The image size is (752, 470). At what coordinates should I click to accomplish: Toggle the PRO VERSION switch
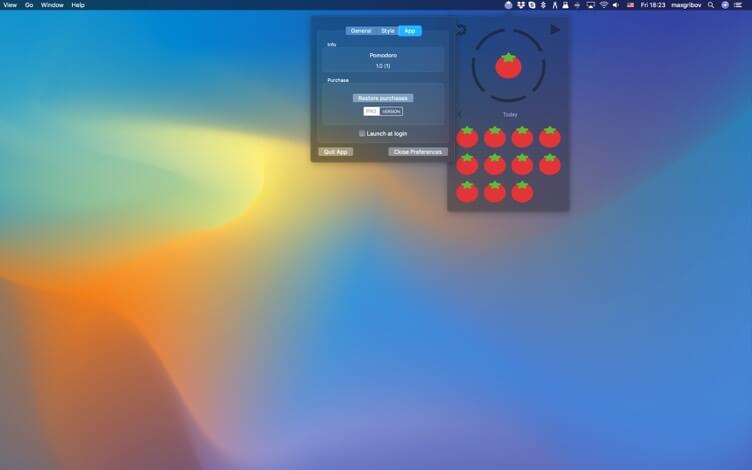(383, 111)
